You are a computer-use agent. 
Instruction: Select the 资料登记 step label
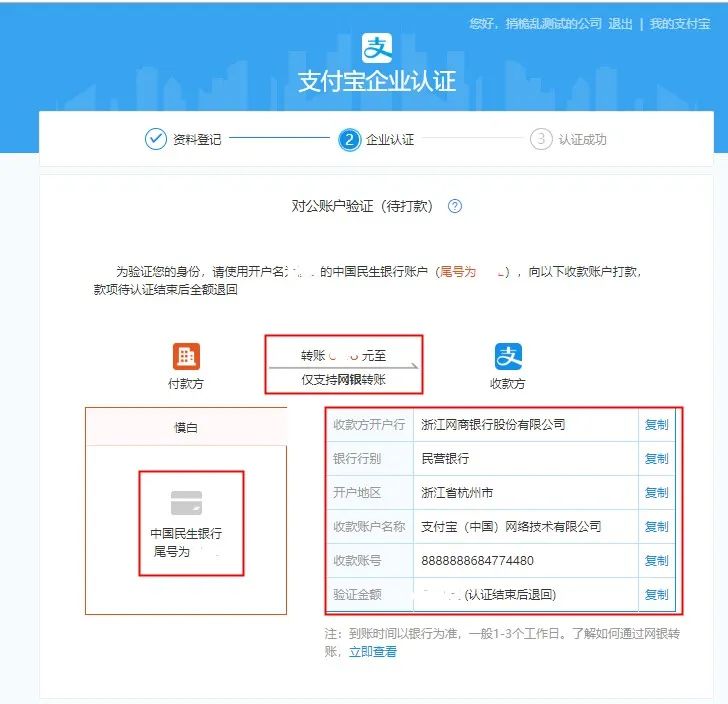point(197,140)
